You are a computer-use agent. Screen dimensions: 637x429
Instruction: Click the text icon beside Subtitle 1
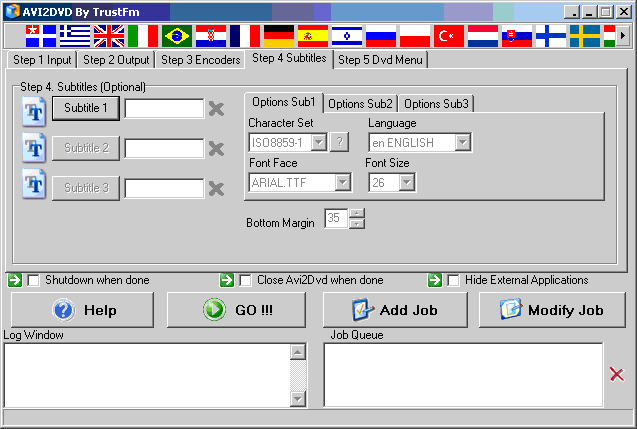pyautogui.click(x=34, y=111)
